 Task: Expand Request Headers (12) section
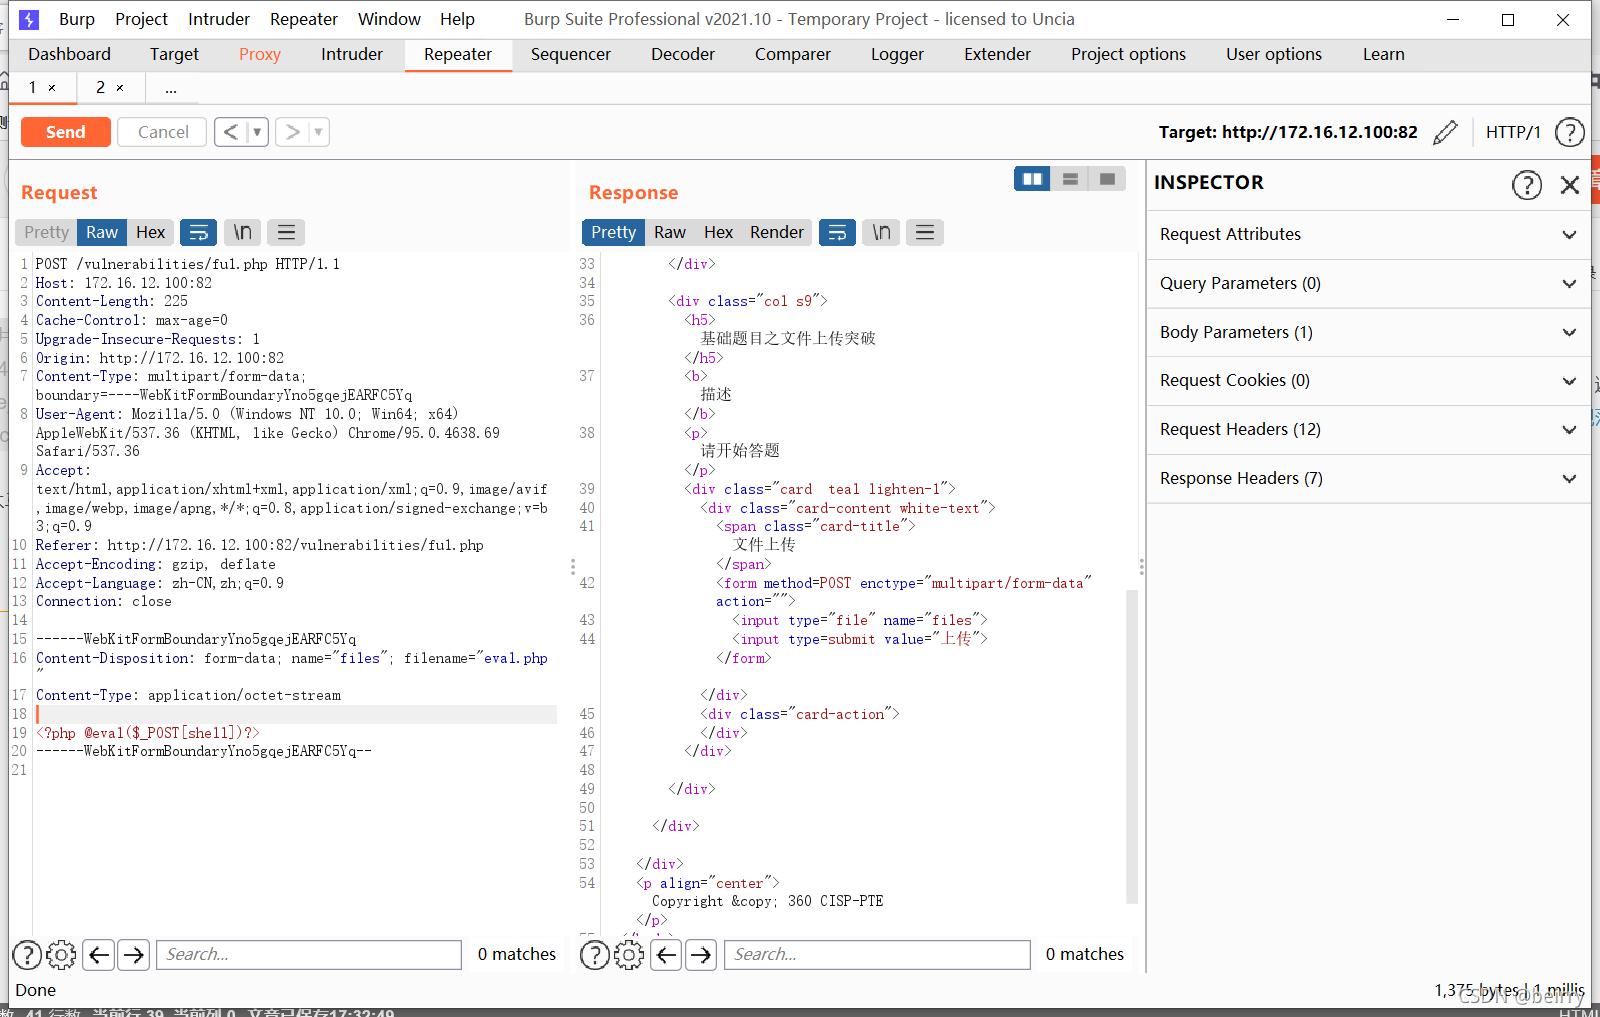(1368, 429)
